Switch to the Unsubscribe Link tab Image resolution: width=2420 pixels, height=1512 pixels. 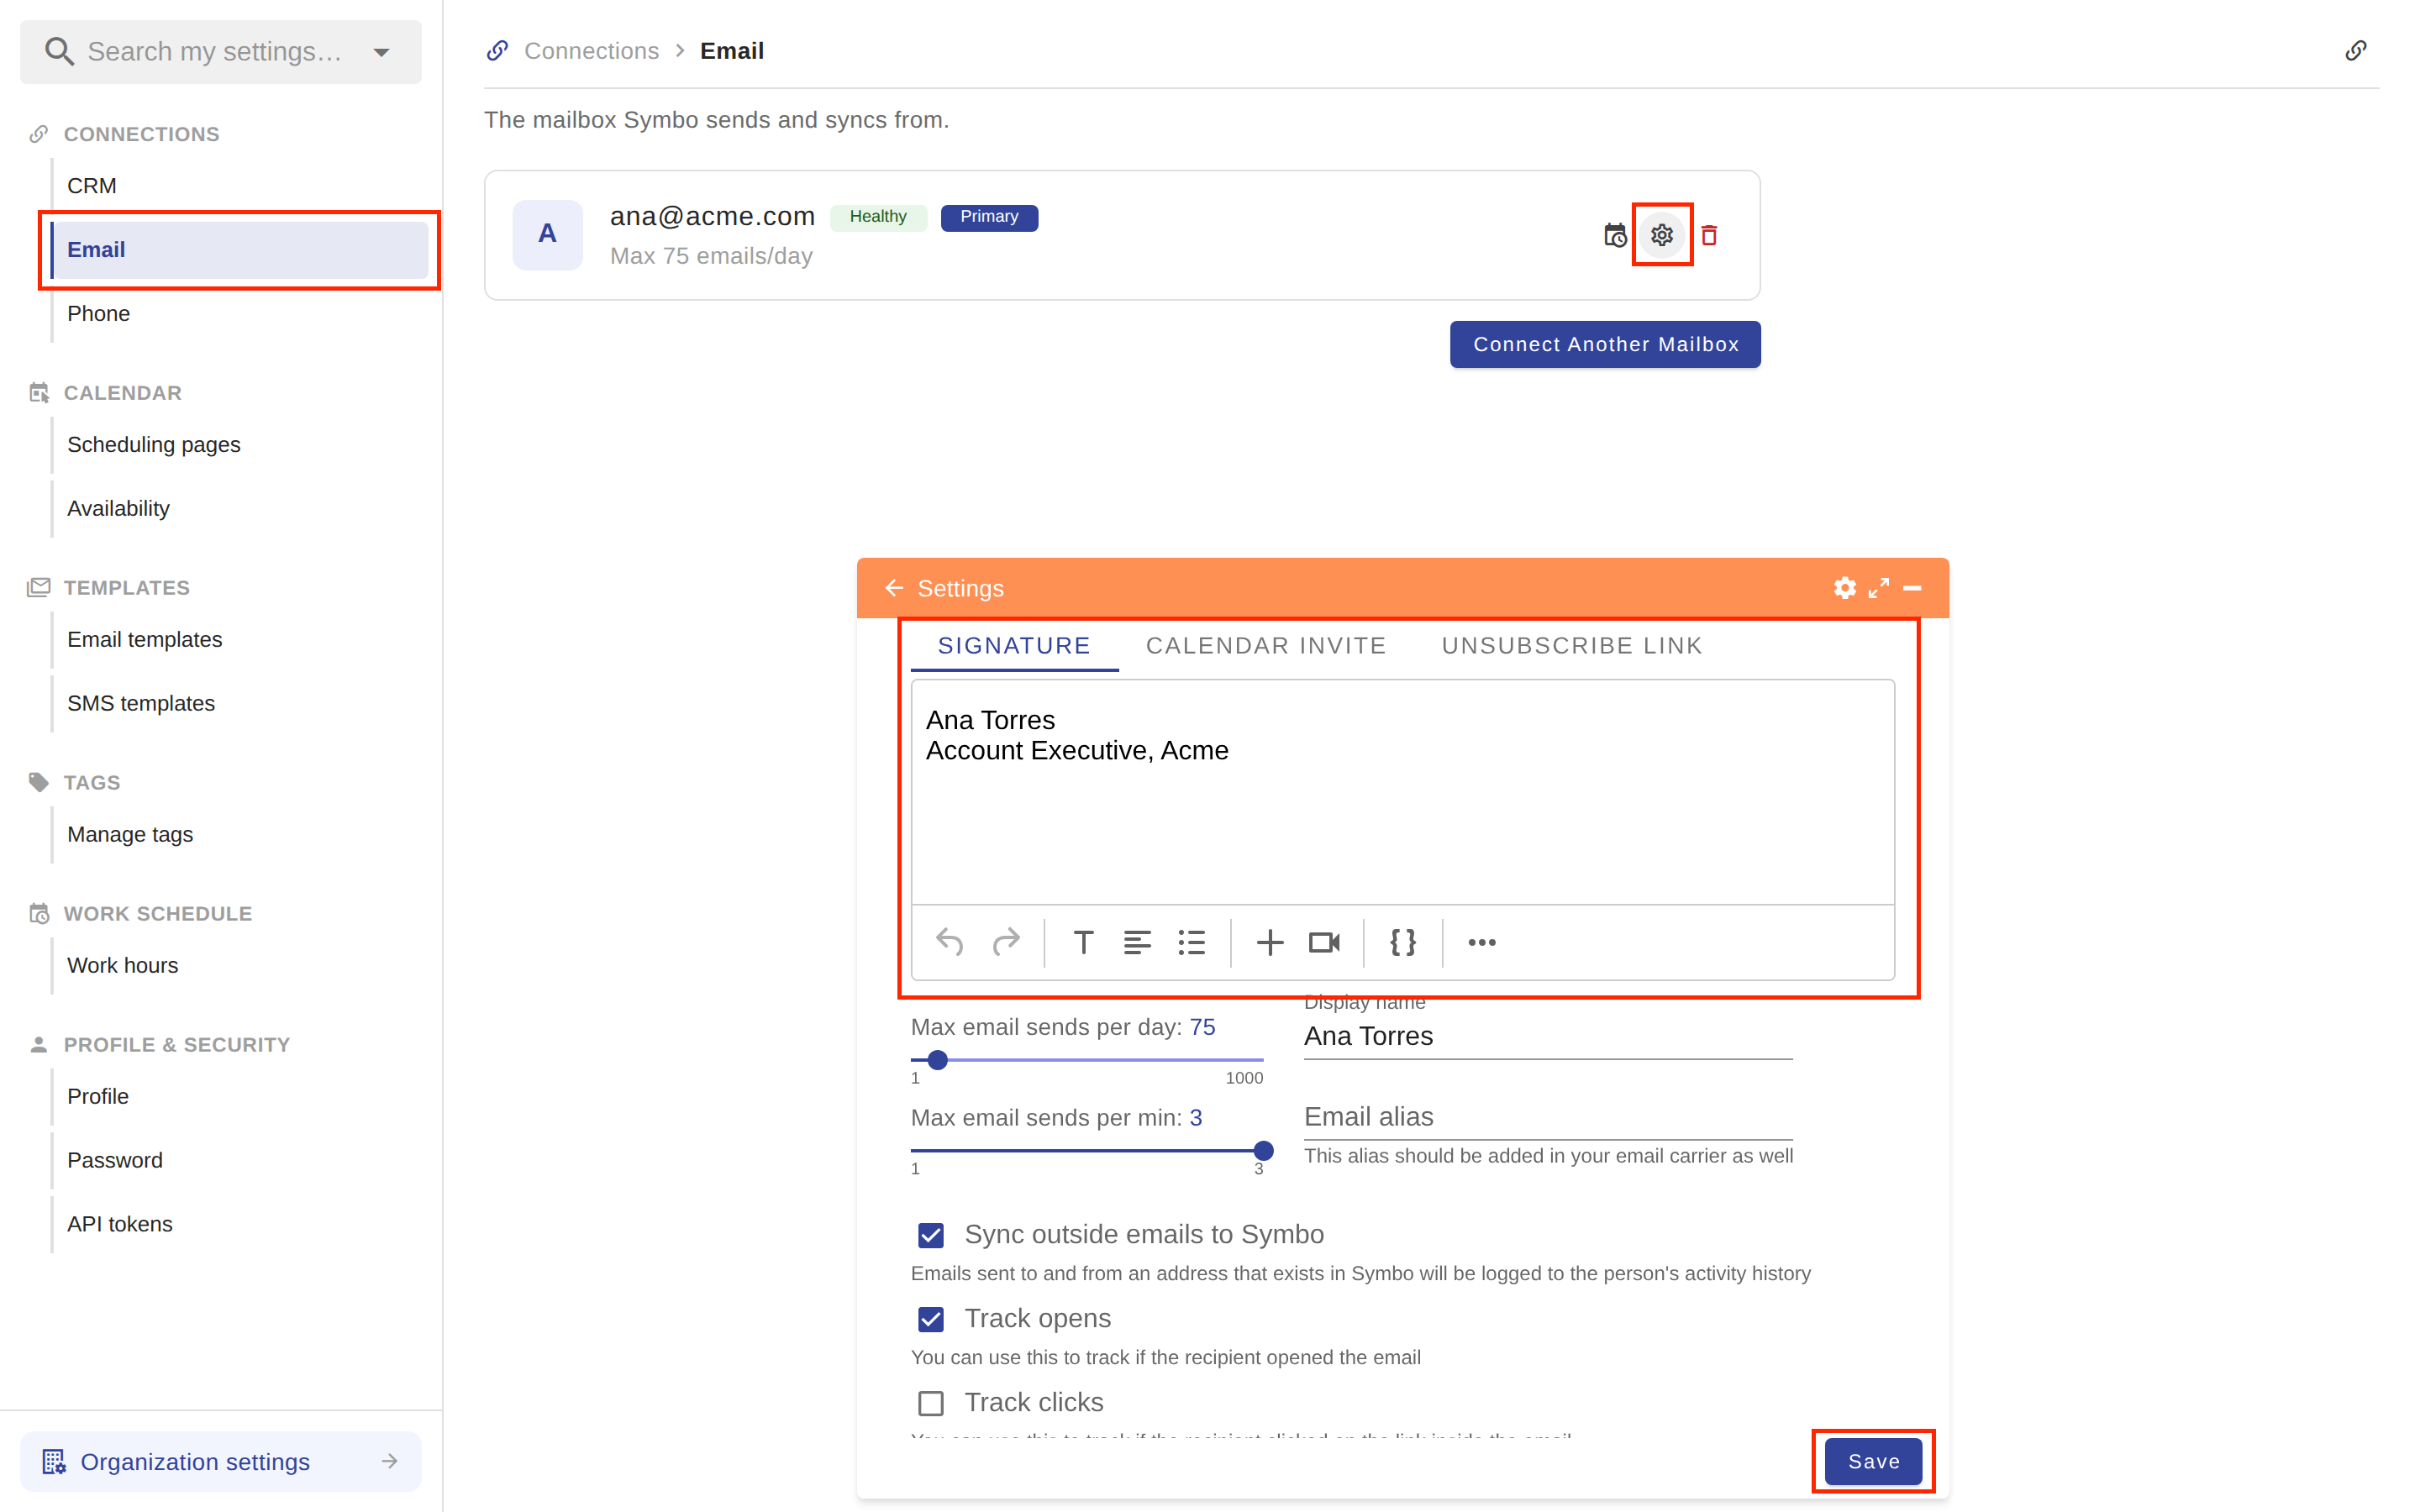coord(1571,646)
